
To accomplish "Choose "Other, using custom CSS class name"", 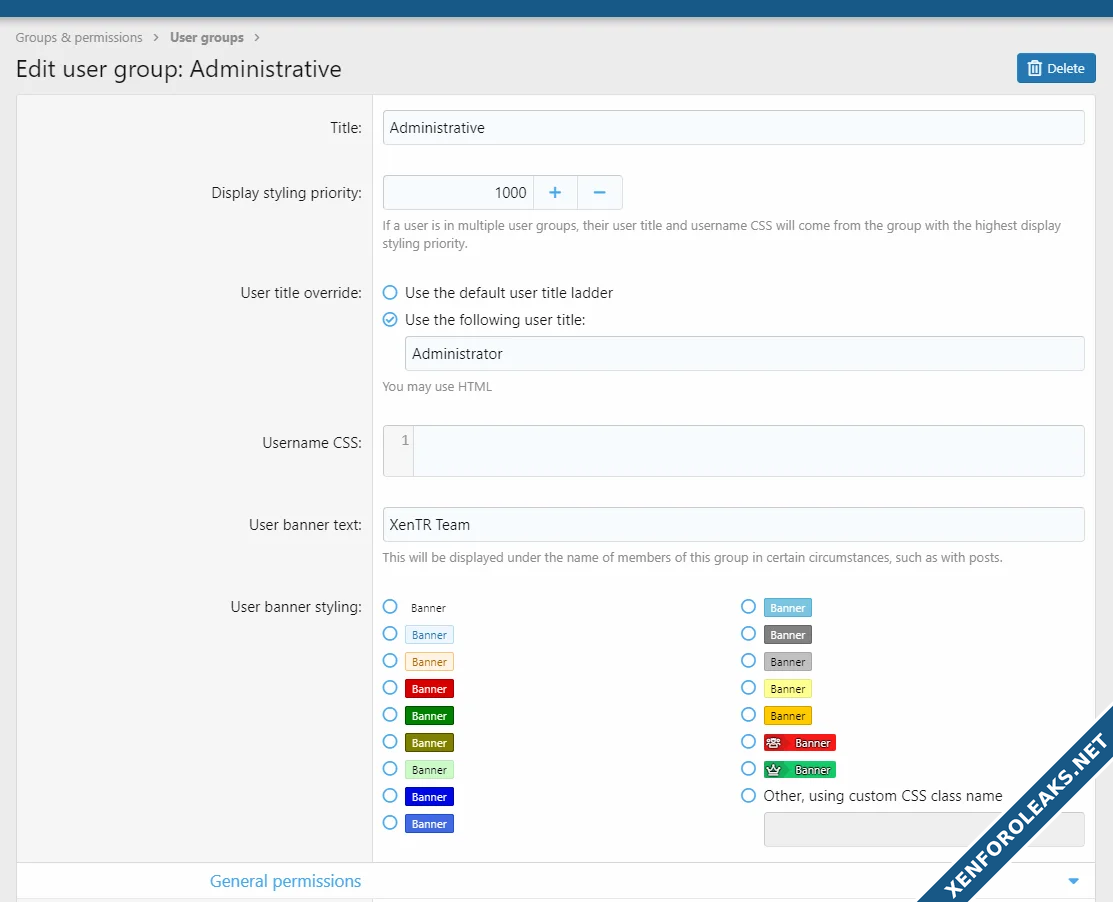I will [748, 796].
